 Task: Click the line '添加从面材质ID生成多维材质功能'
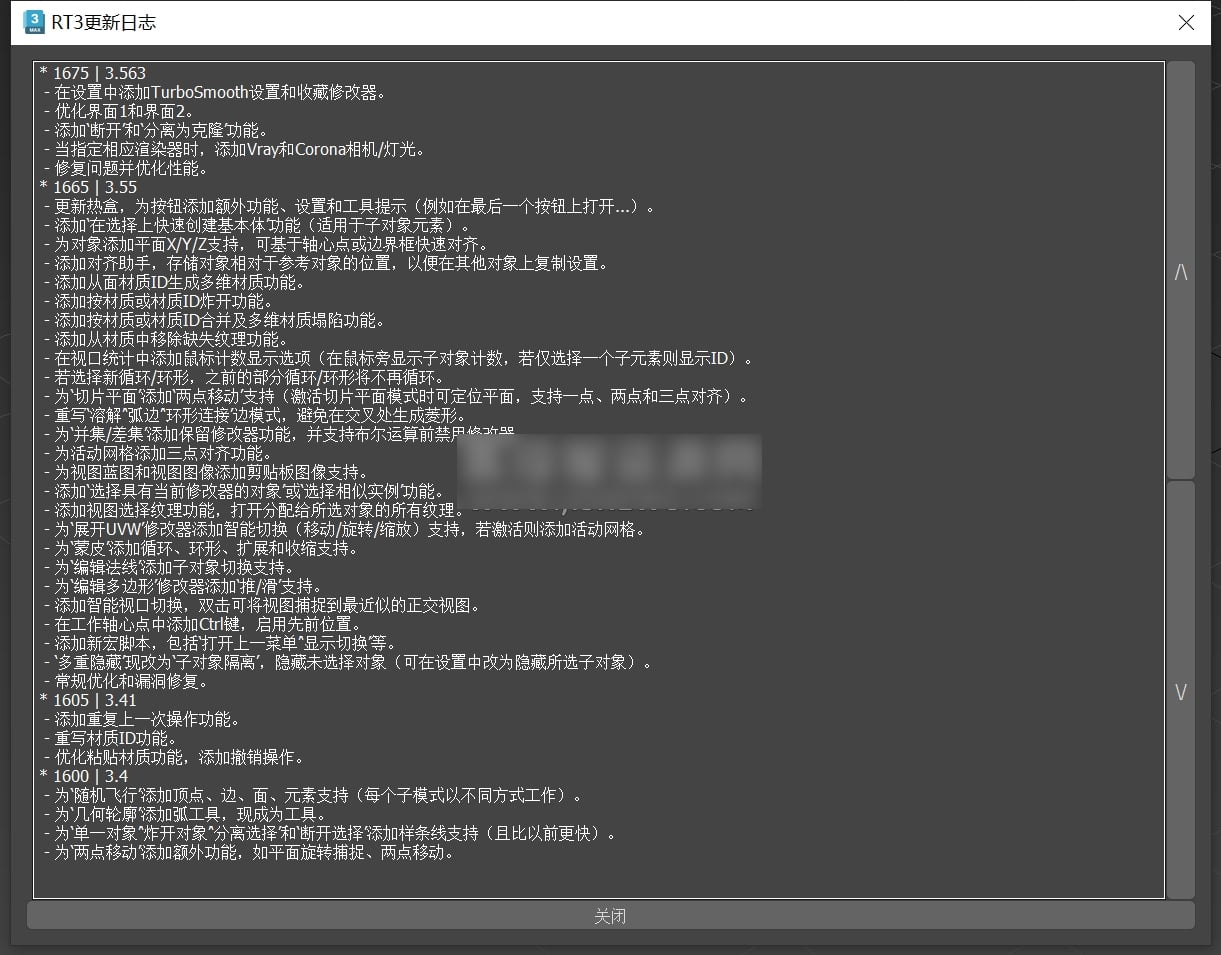(174, 282)
